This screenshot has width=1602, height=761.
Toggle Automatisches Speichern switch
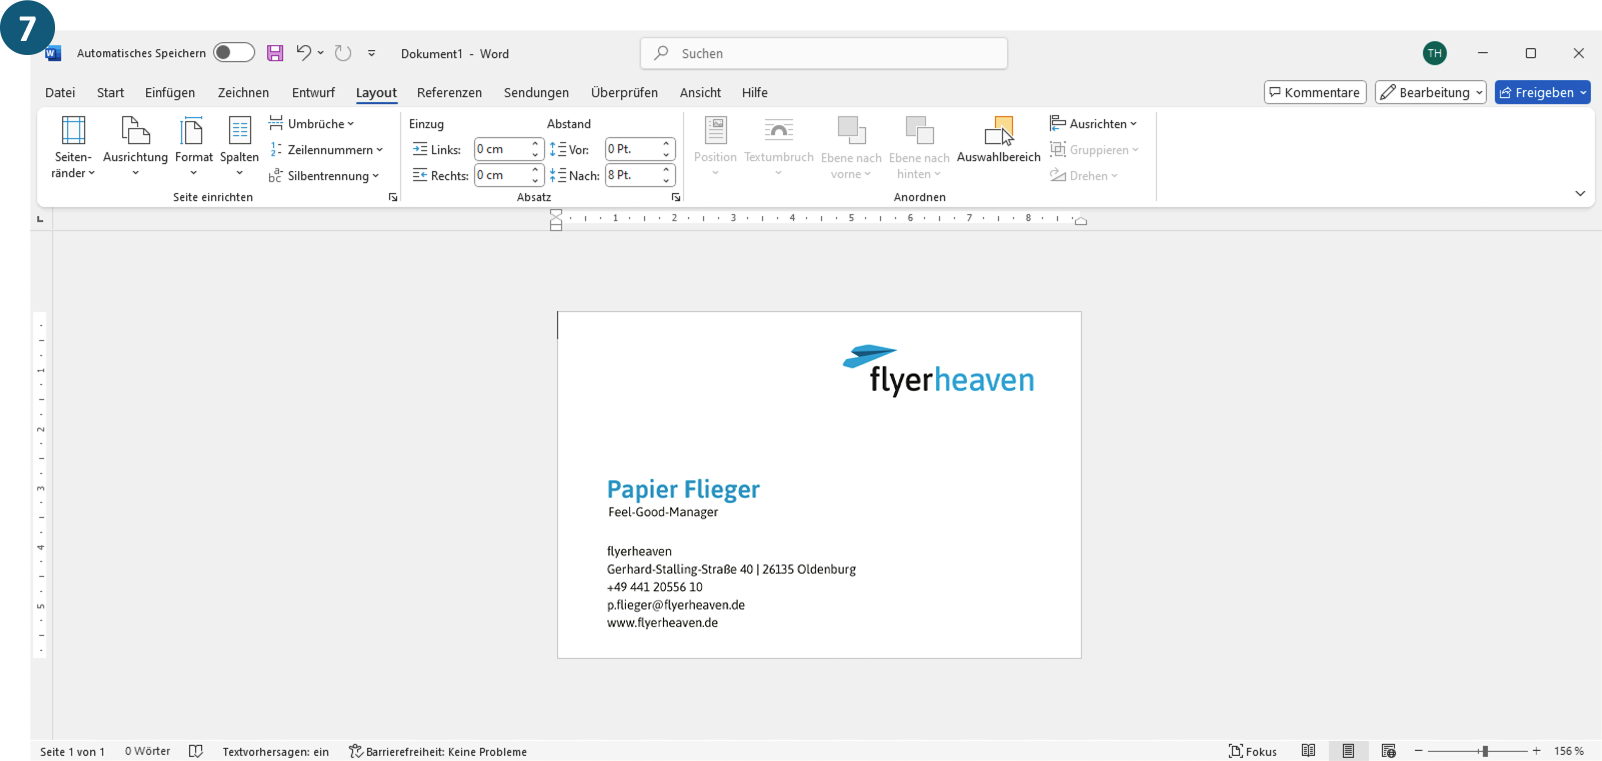[234, 53]
